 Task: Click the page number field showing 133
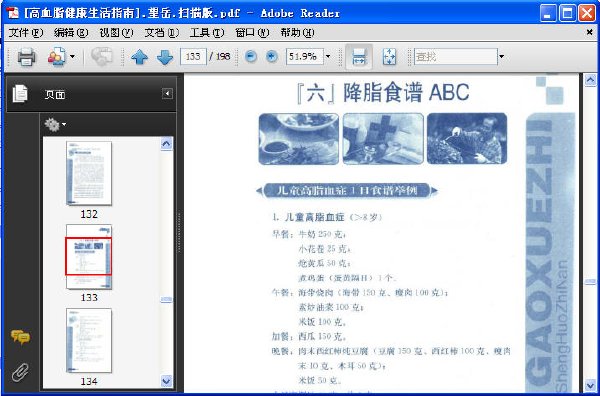pos(193,57)
